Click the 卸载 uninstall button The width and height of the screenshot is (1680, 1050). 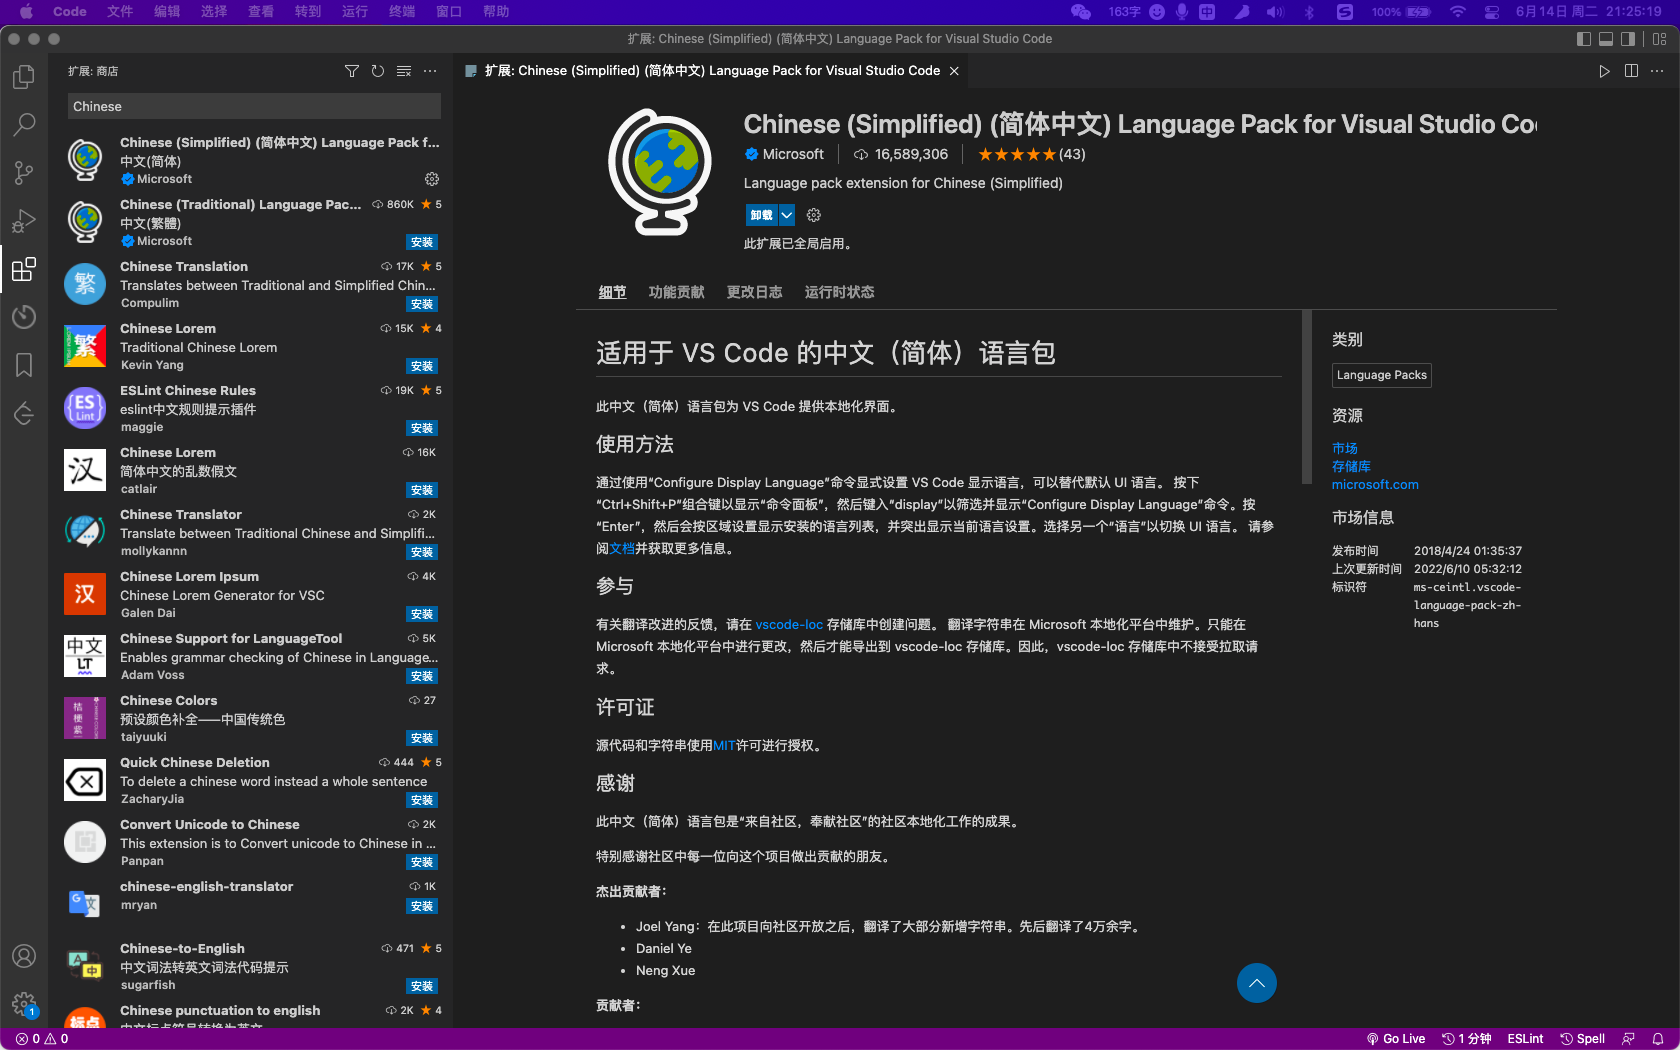click(x=762, y=215)
